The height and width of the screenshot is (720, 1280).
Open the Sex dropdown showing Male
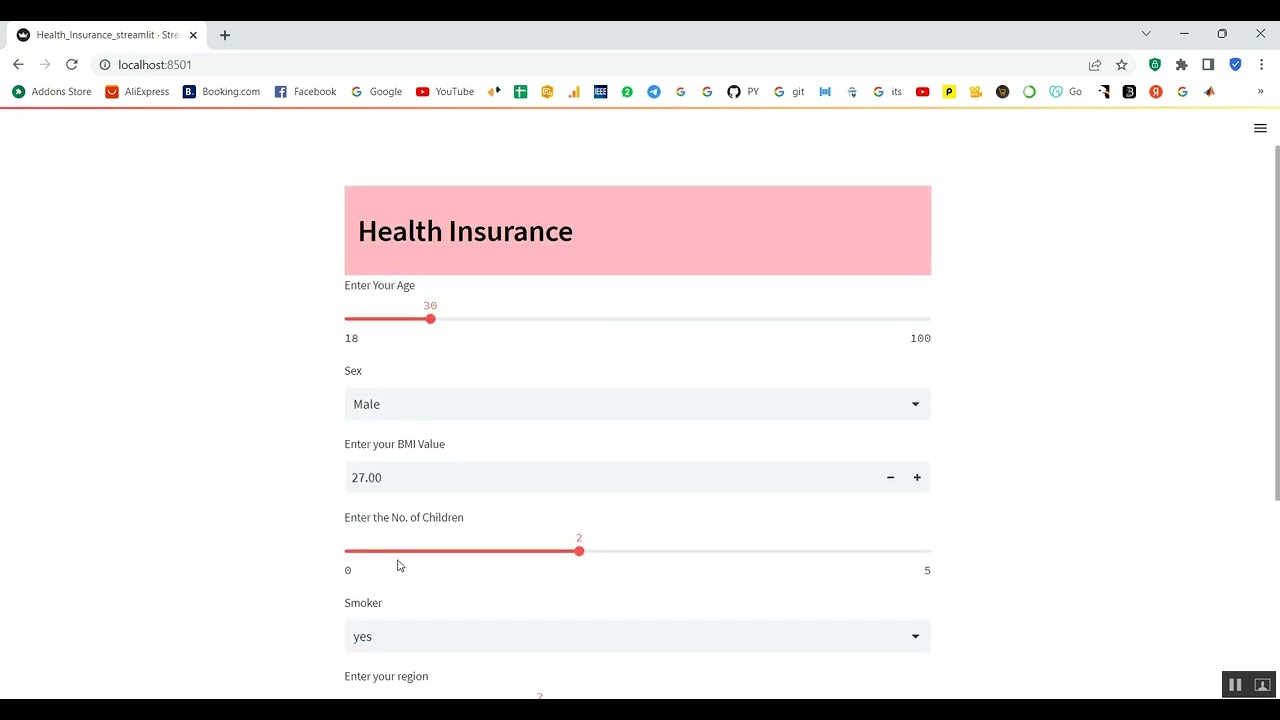pos(638,404)
